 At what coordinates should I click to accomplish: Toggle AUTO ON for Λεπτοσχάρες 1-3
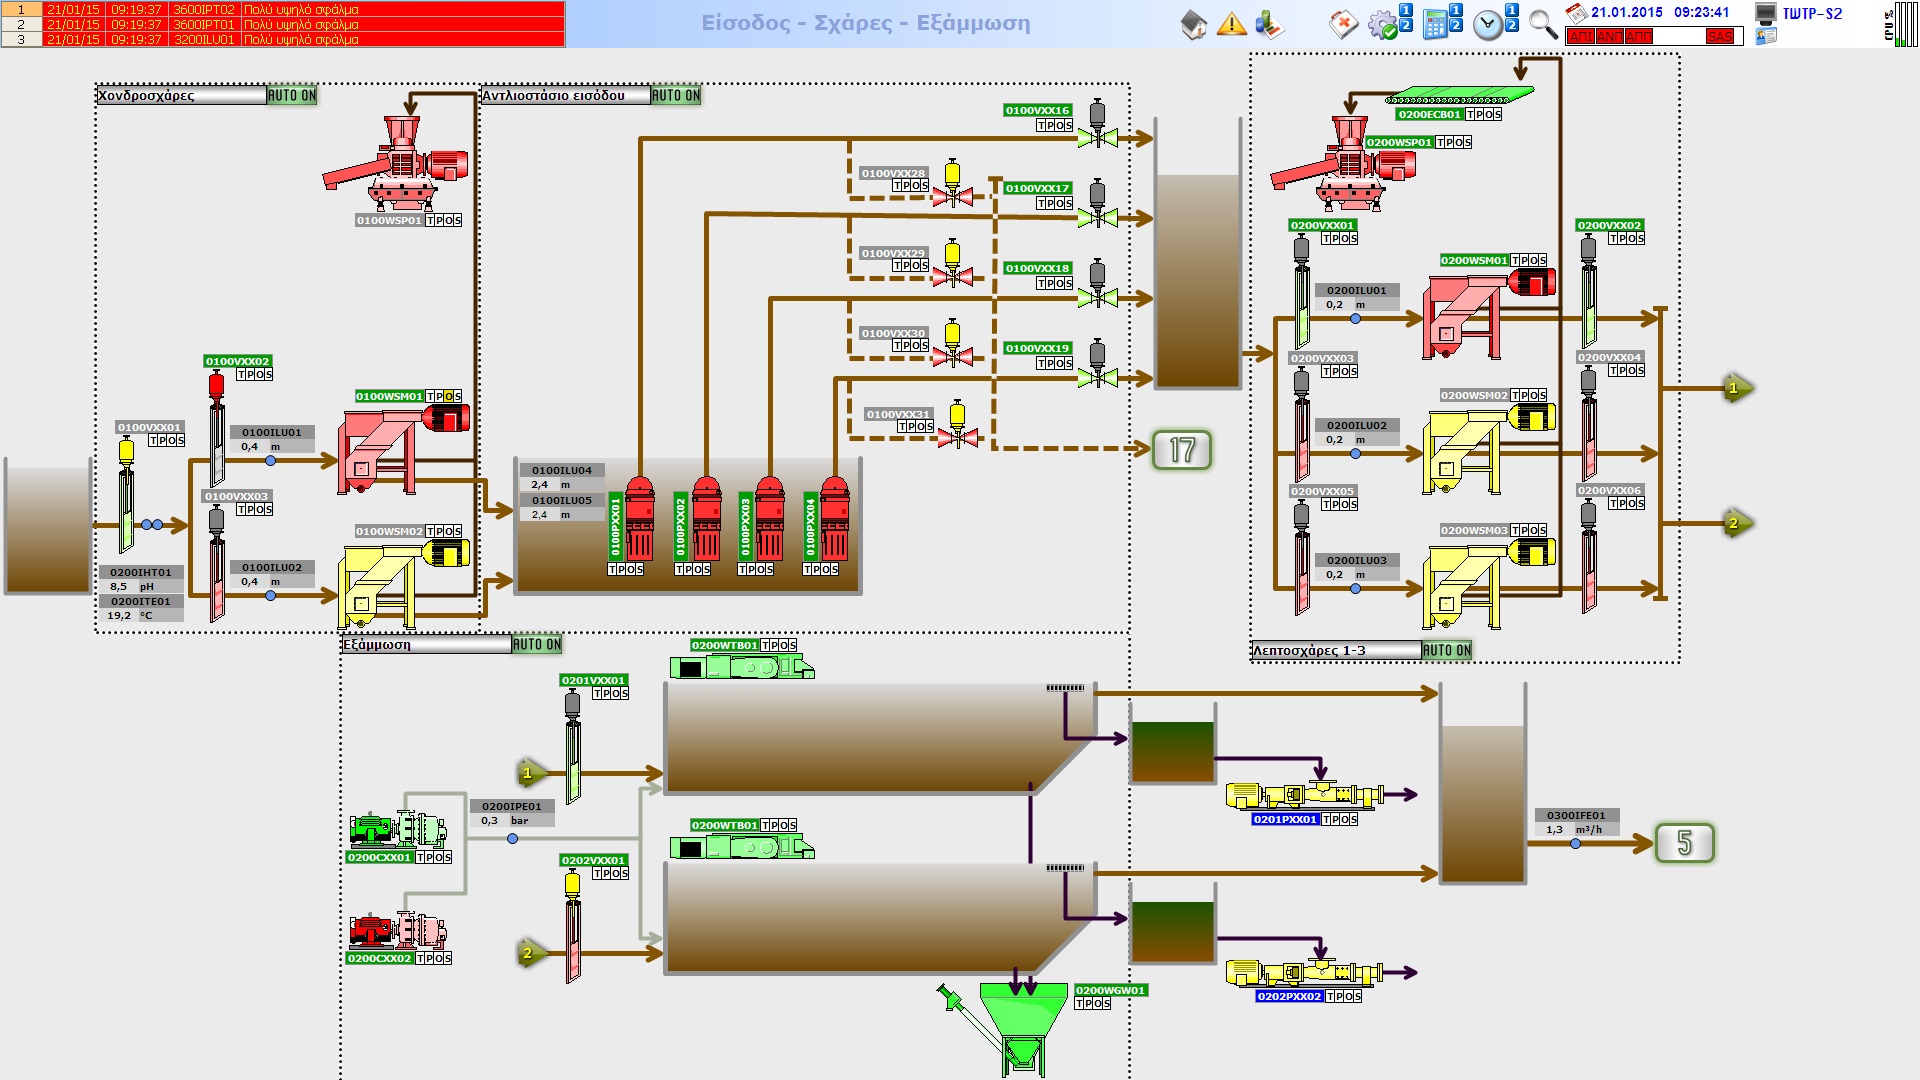point(1447,651)
